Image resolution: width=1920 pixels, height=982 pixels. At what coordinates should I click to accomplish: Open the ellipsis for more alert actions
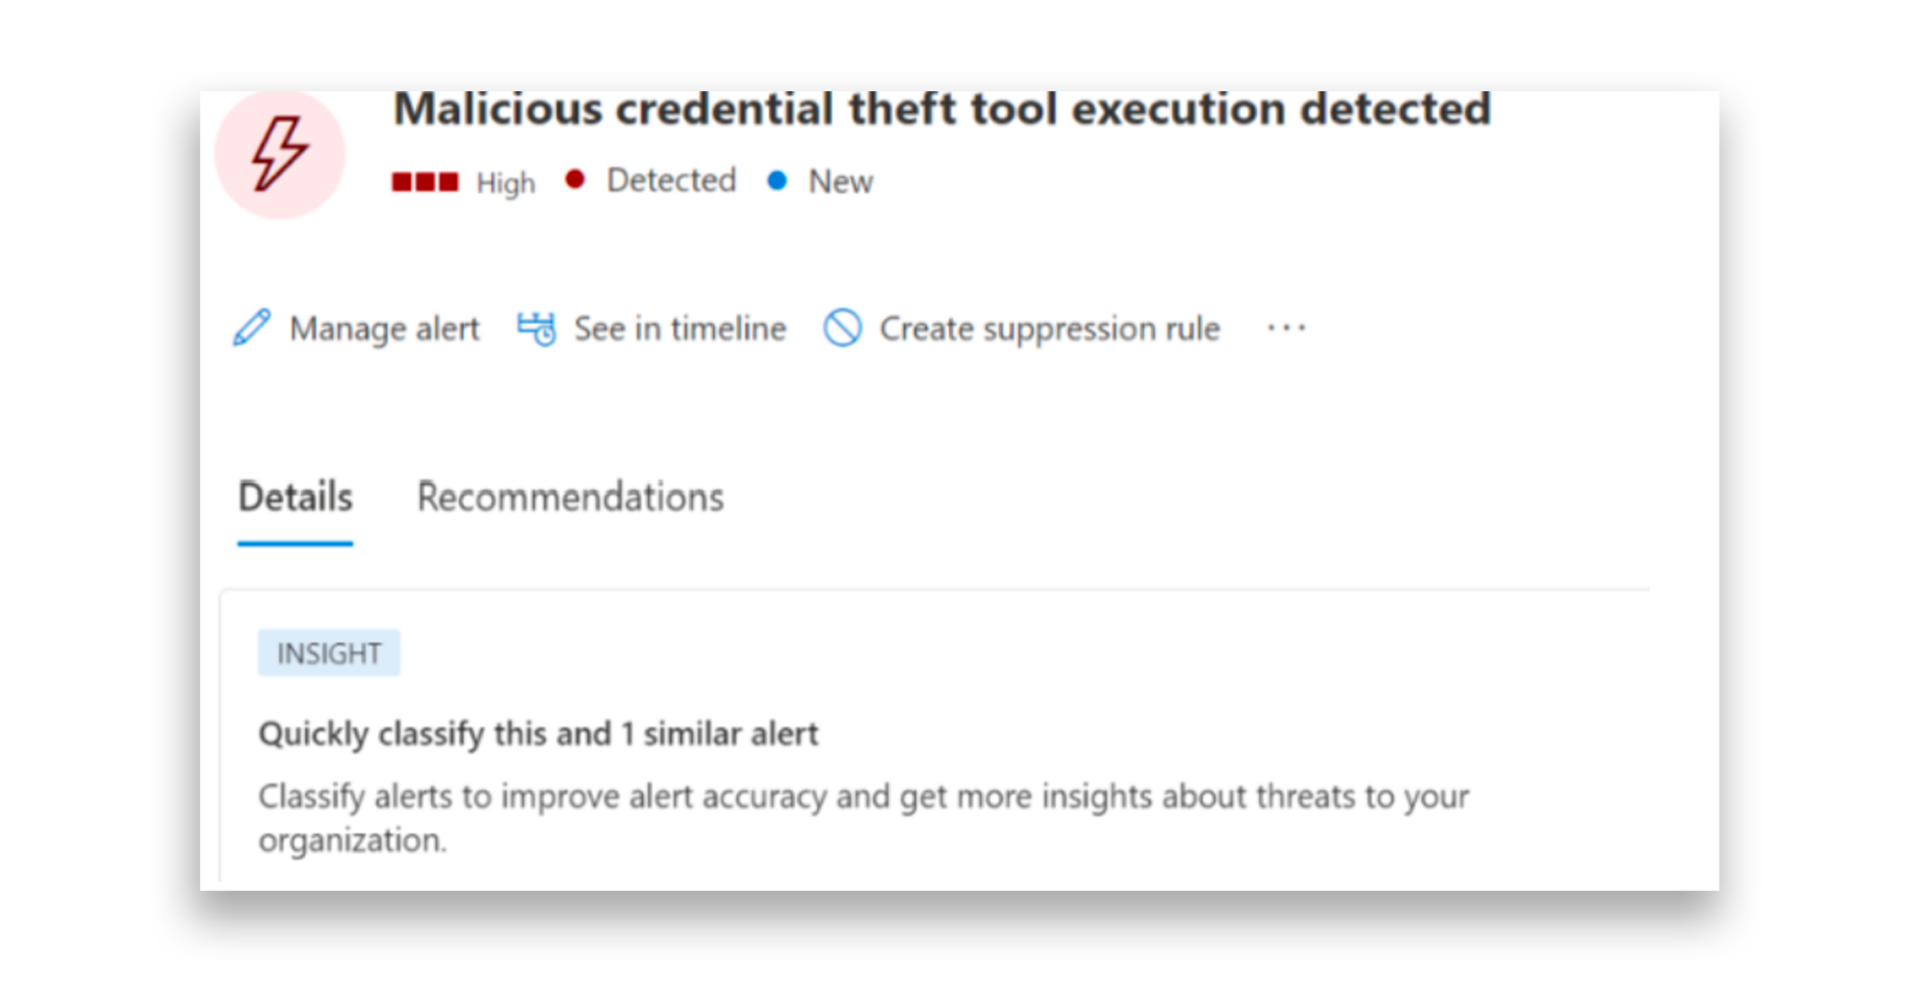(x=1286, y=327)
